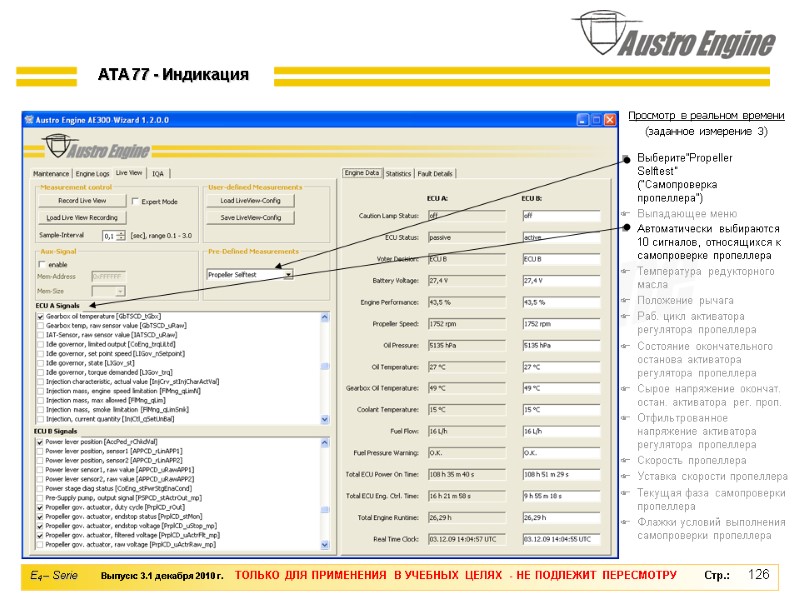Click up arrow of ECU B Signals scrollbar
Image resolution: width=800 pixels, height=600 pixels.
325,443
